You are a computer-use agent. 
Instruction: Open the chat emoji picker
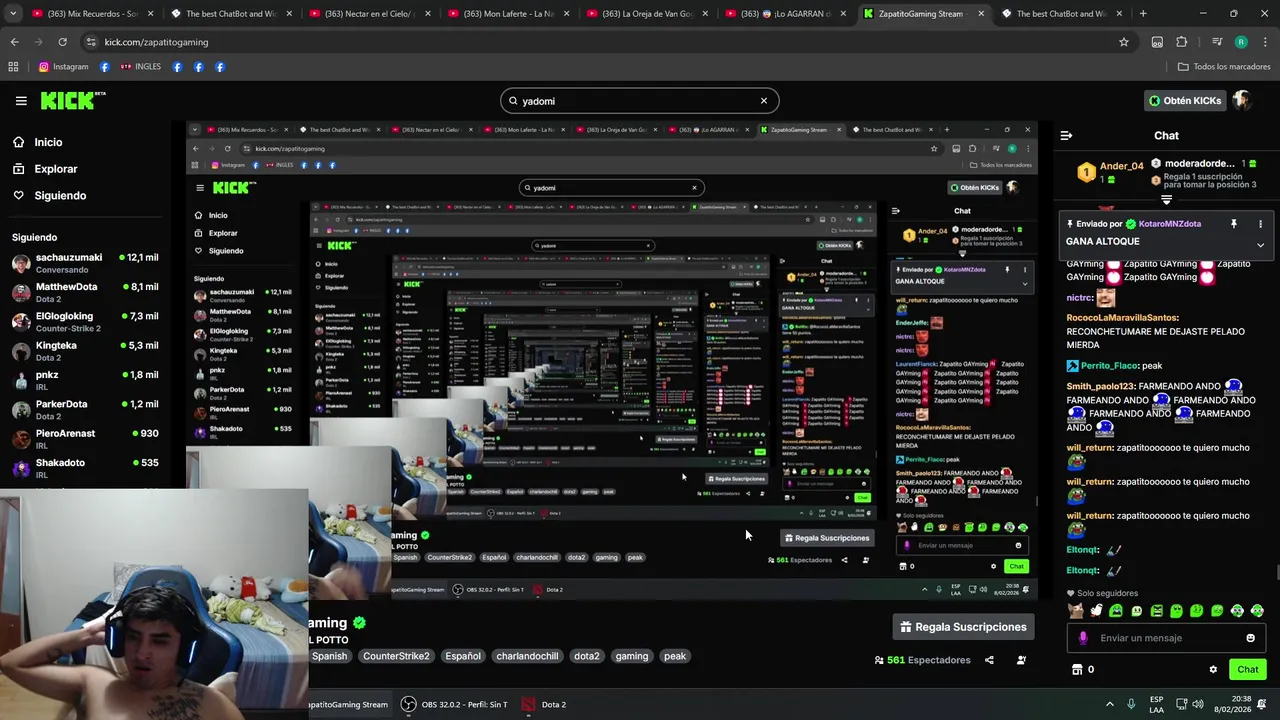pyautogui.click(x=1250, y=638)
